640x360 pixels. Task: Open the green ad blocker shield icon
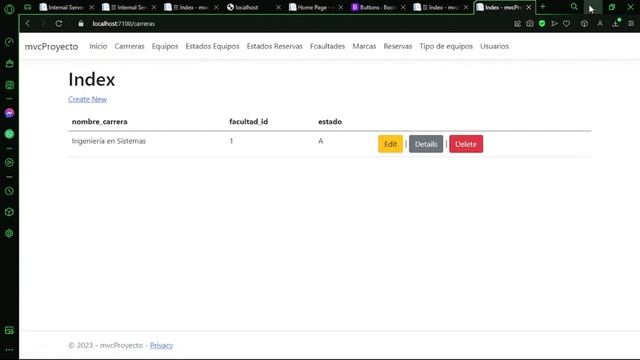click(x=542, y=24)
